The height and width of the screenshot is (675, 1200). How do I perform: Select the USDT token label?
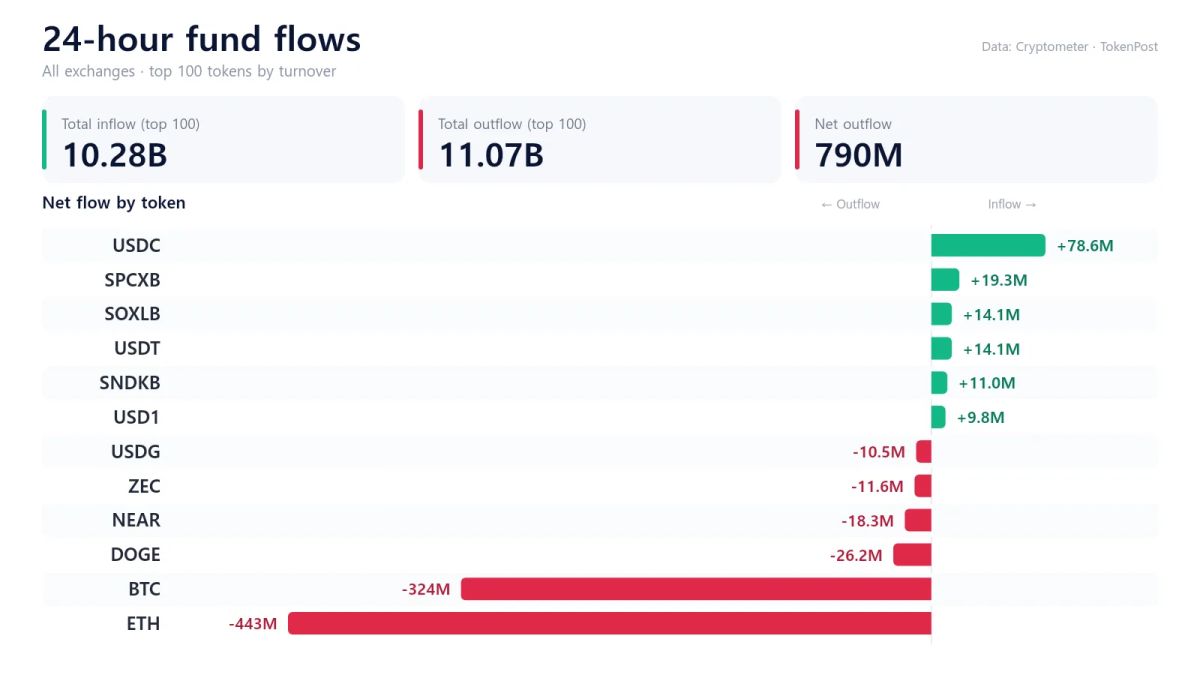coord(137,349)
